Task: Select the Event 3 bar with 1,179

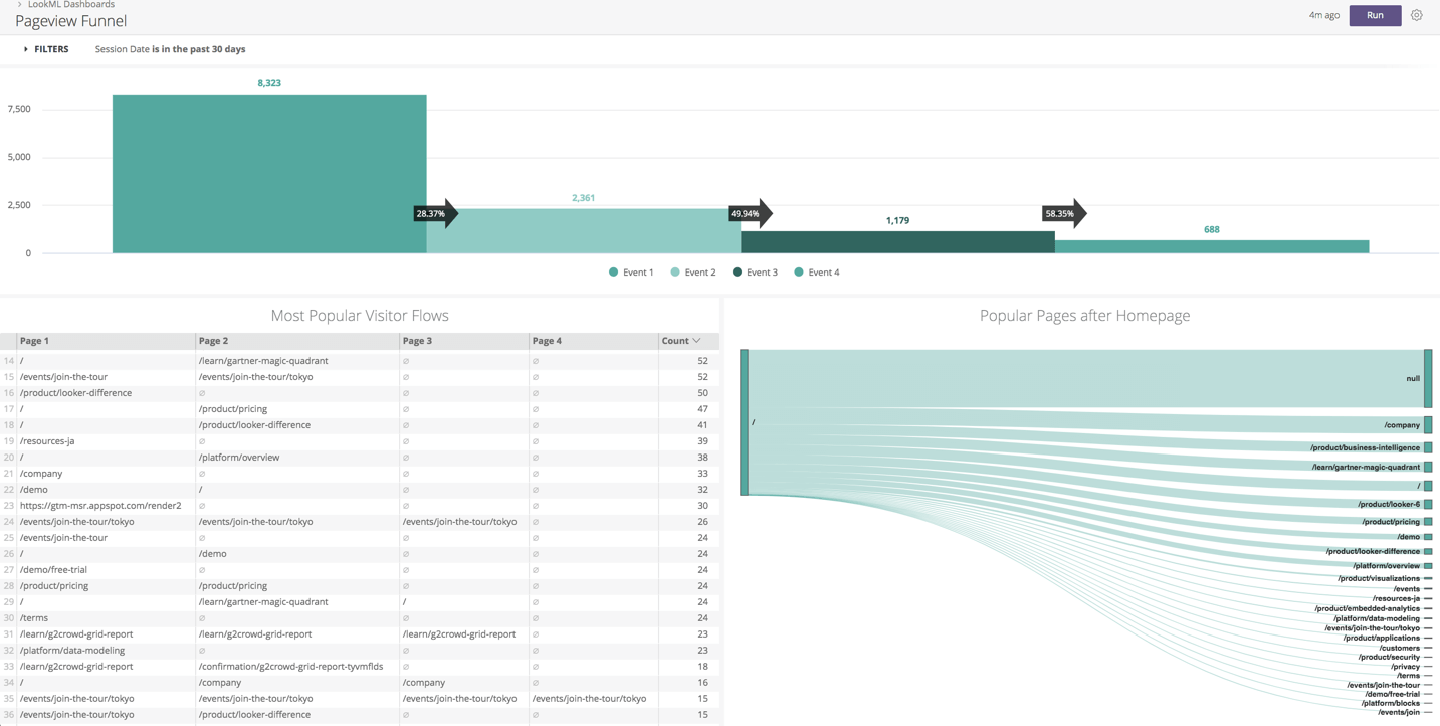Action: pos(897,242)
